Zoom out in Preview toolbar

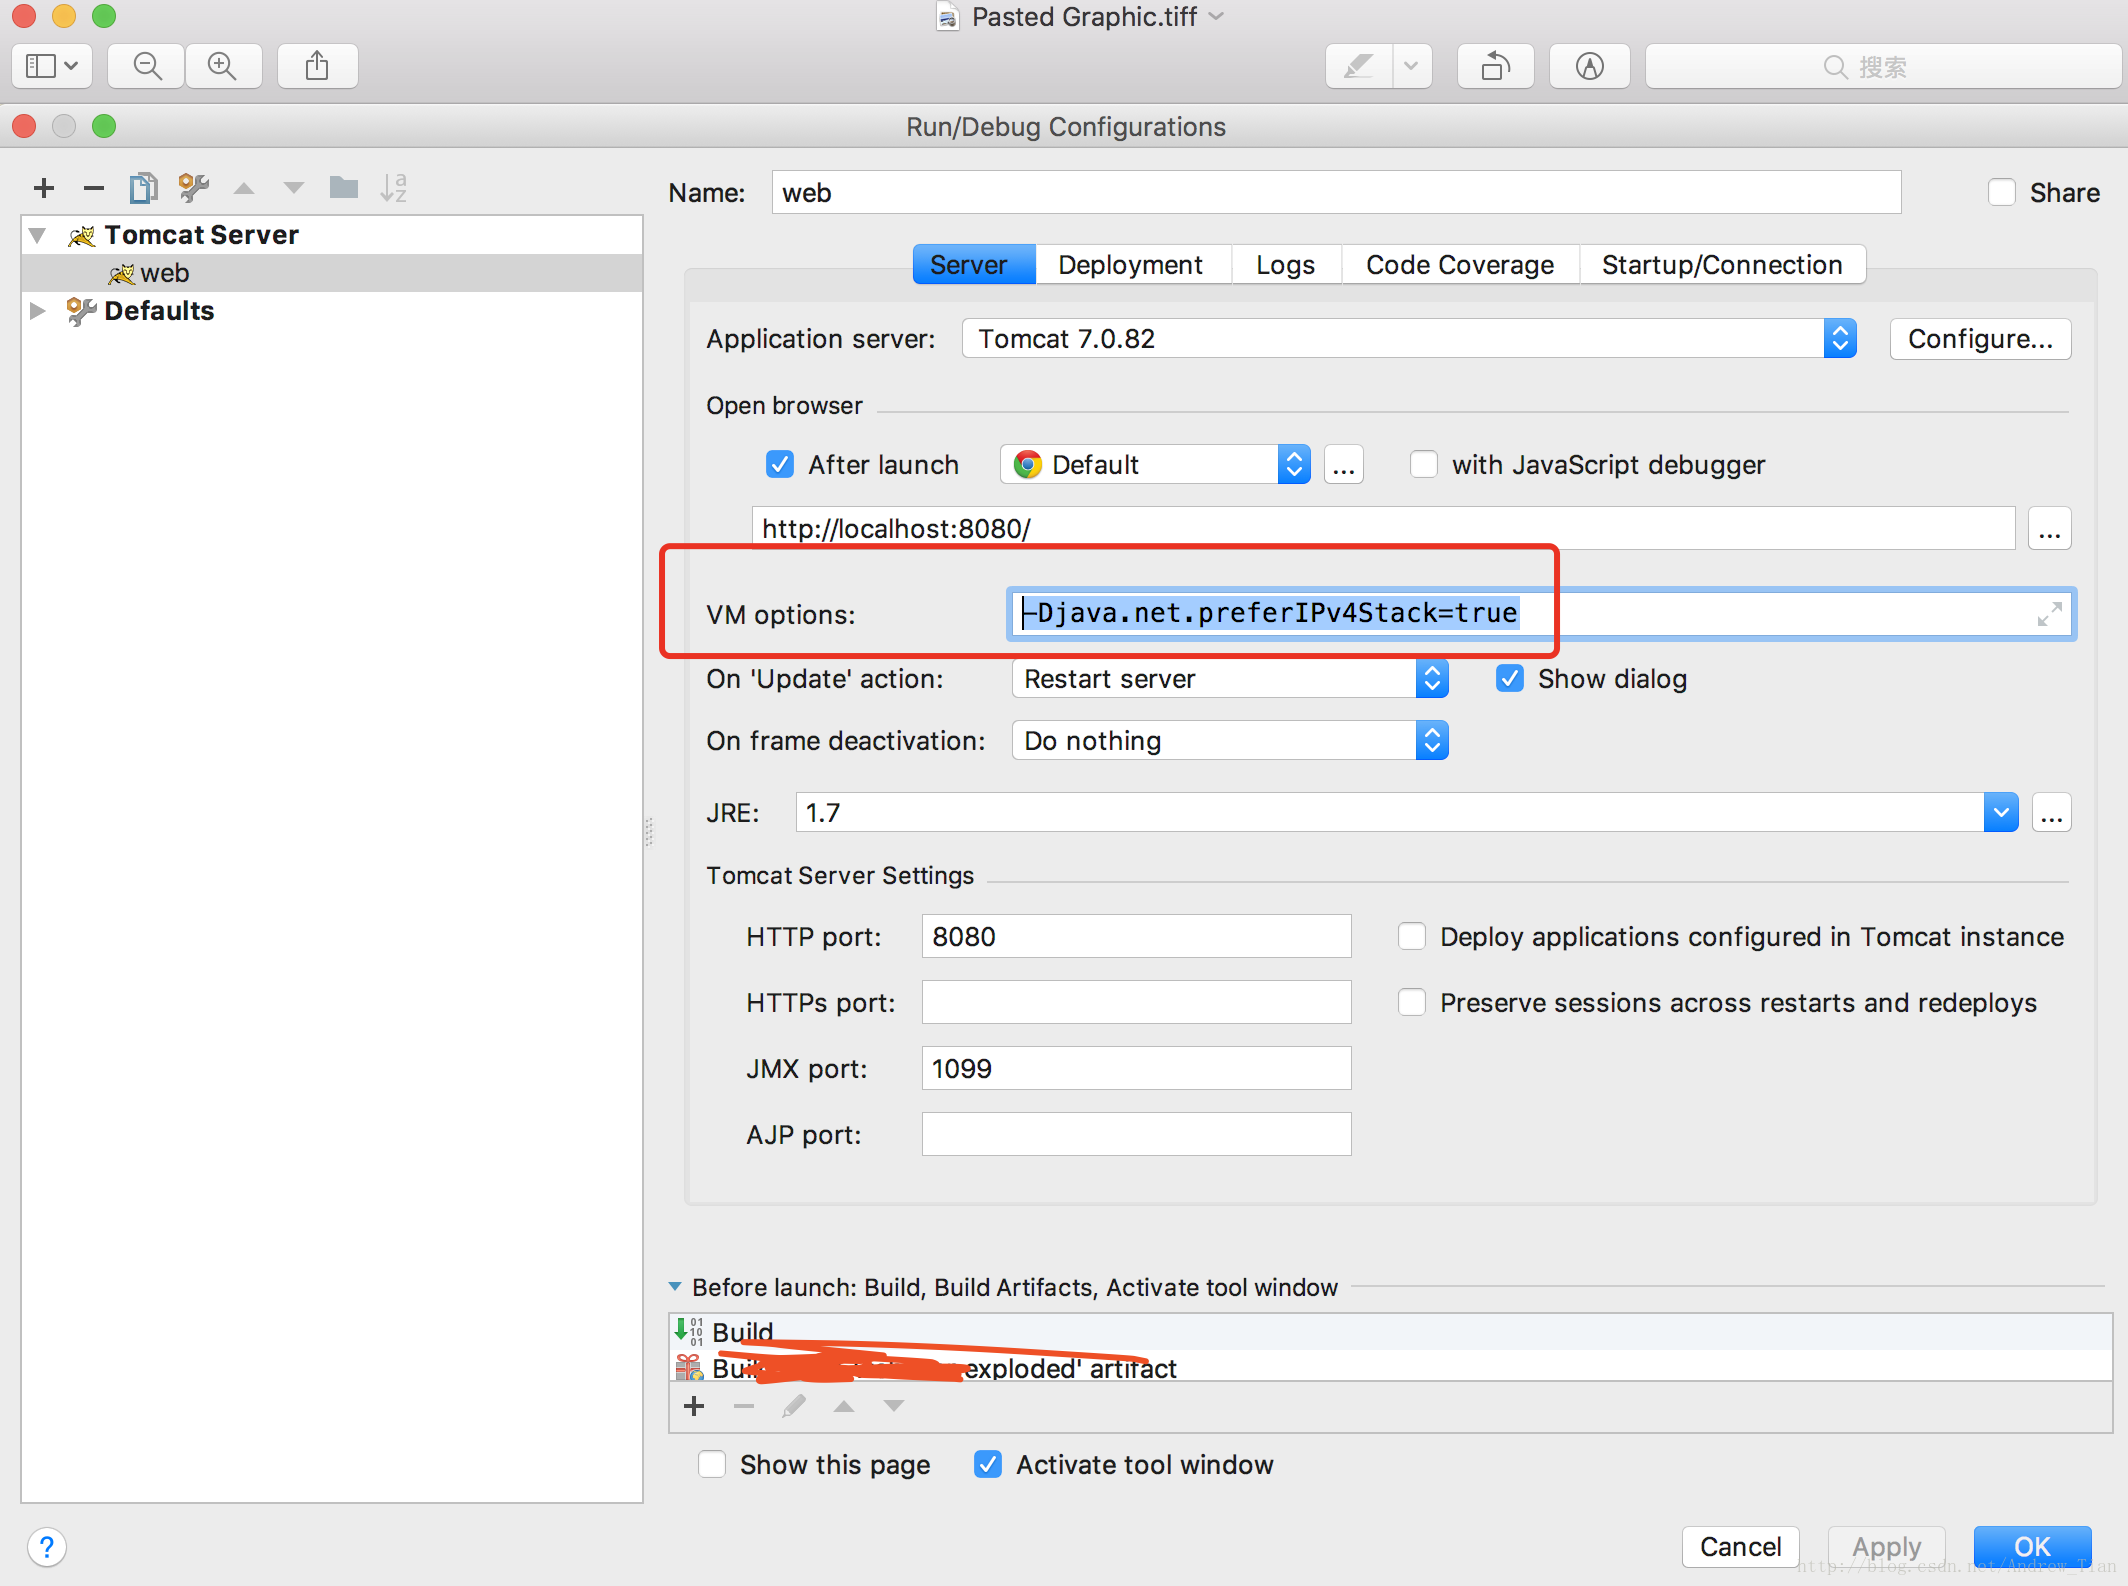(147, 66)
